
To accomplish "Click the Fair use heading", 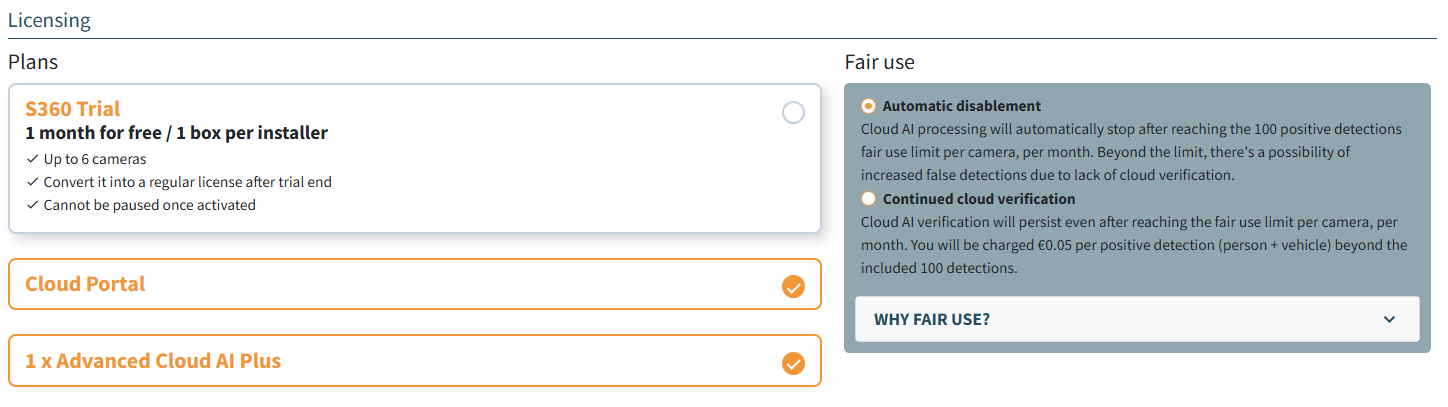I will click(880, 62).
